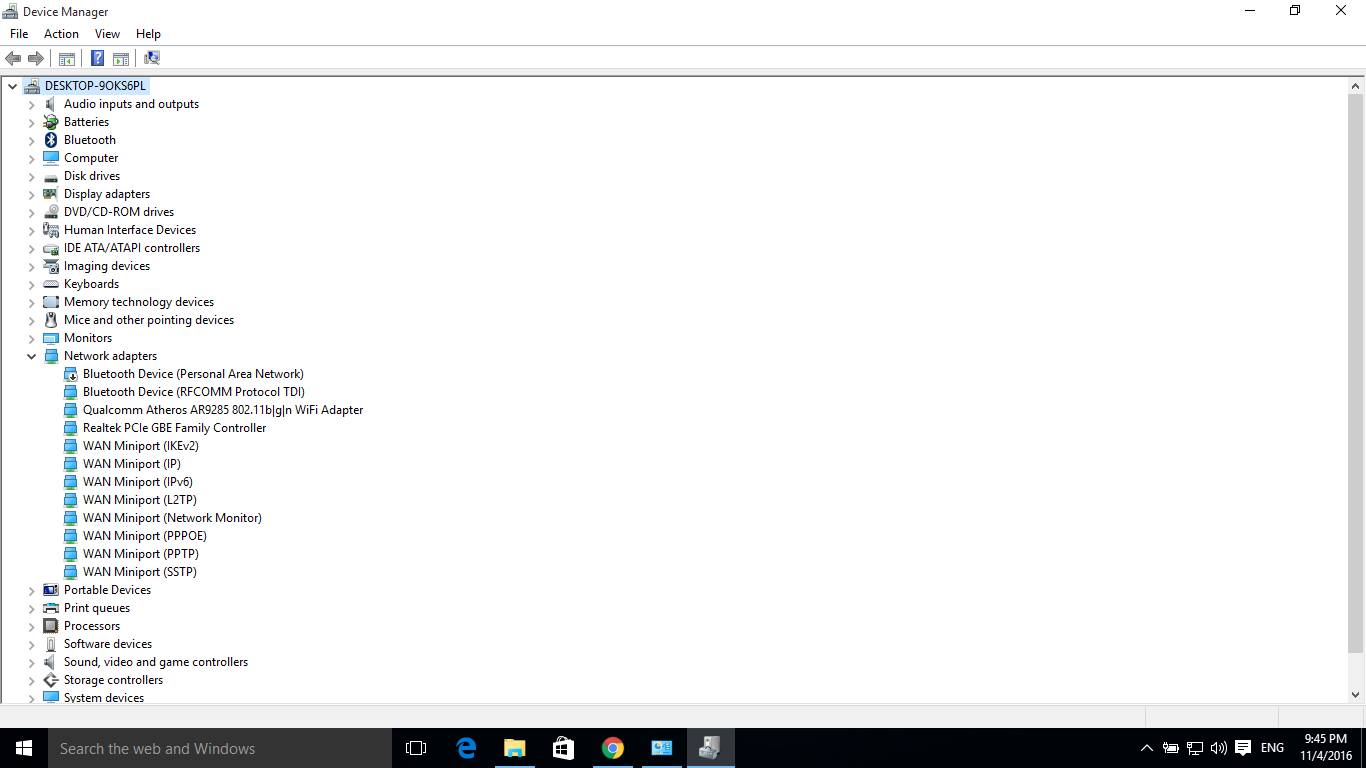Viewport: 1366px width, 768px height.
Task: Select the Human Interface Devices icon
Action: (x=51, y=230)
